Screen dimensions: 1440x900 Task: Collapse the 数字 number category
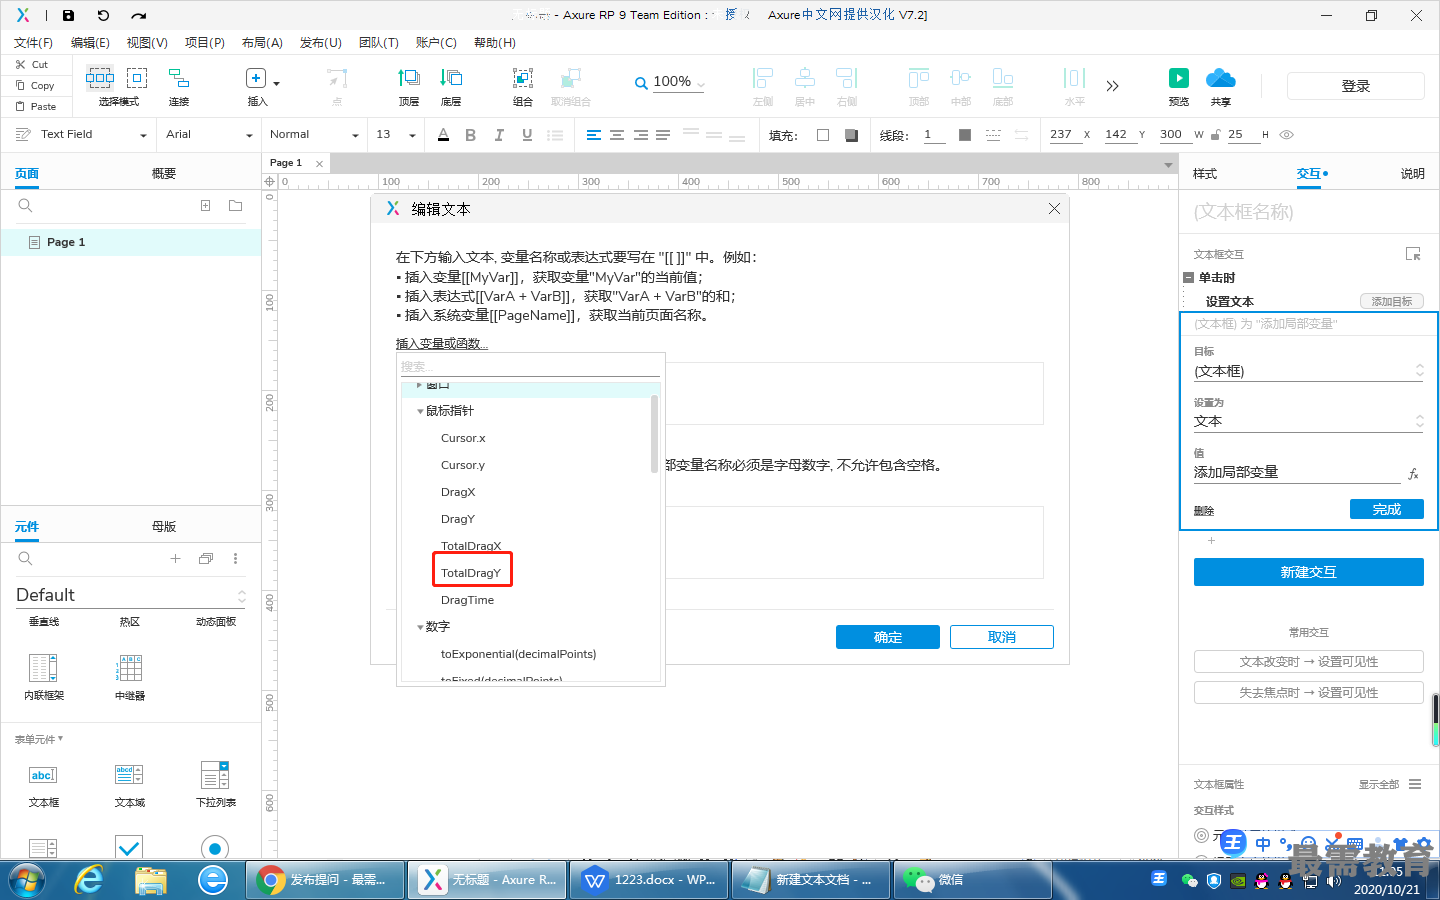420,627
